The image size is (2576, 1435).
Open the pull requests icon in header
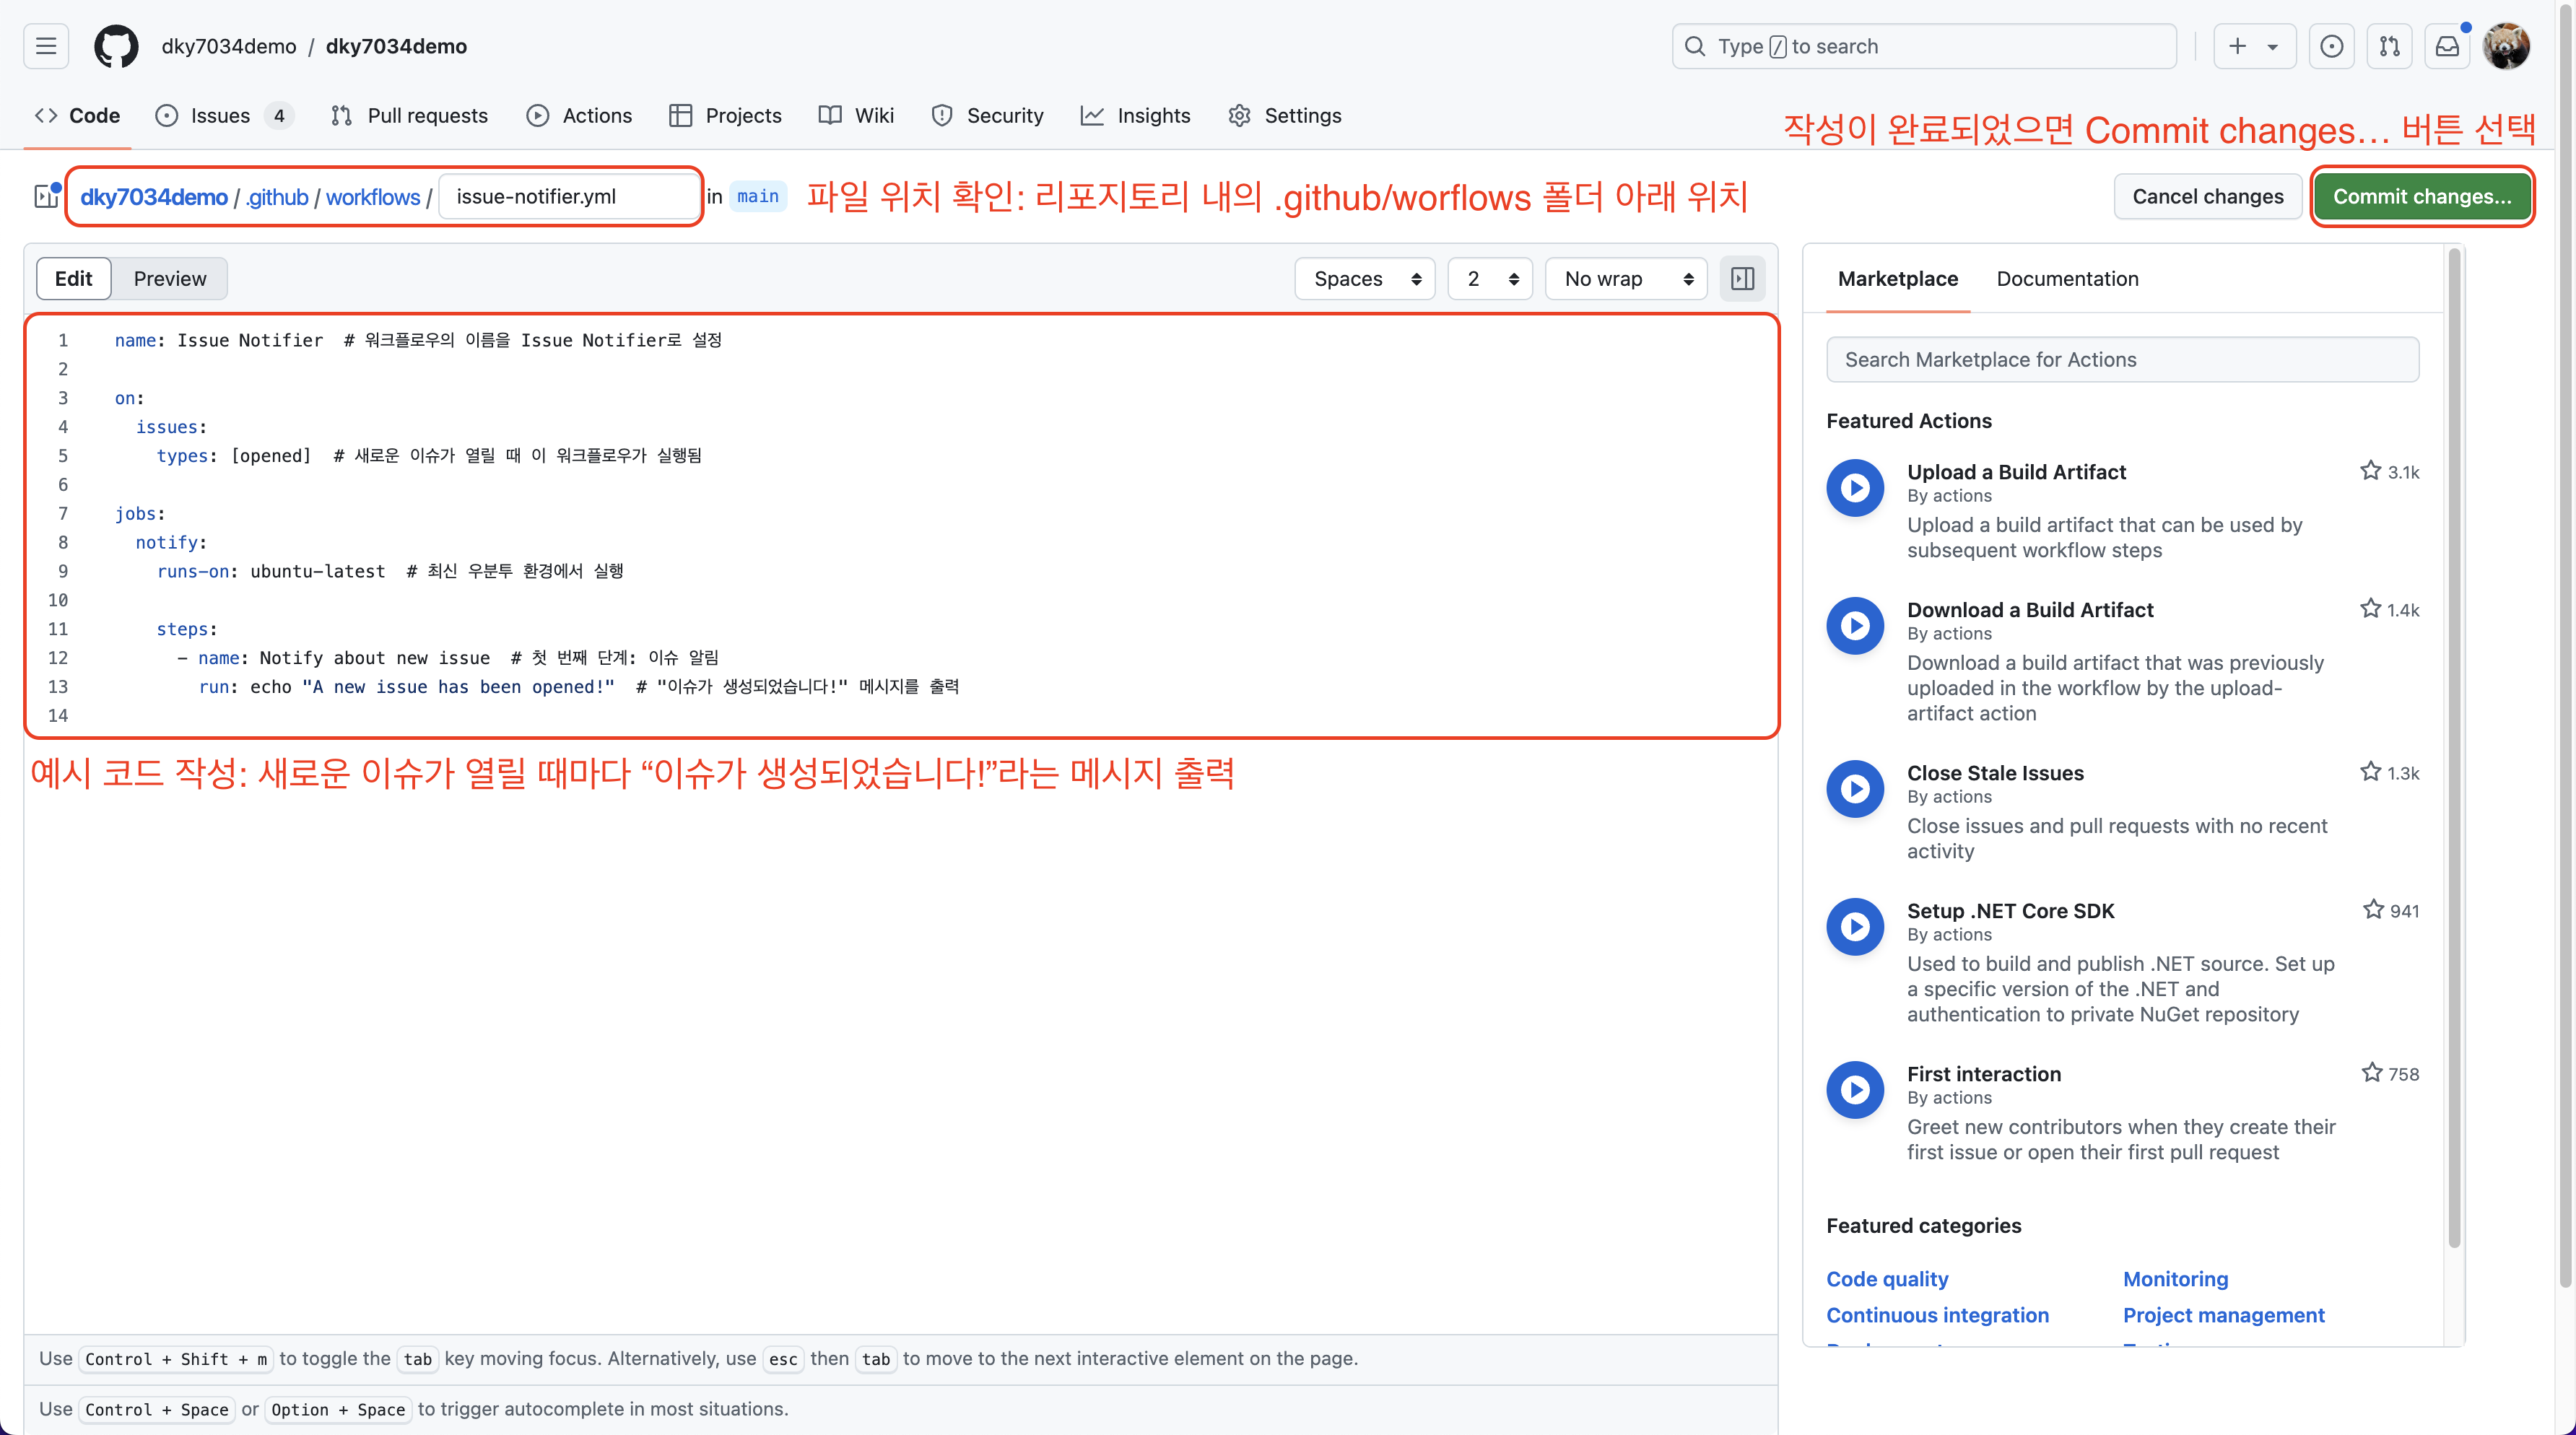click(2389, 46)
